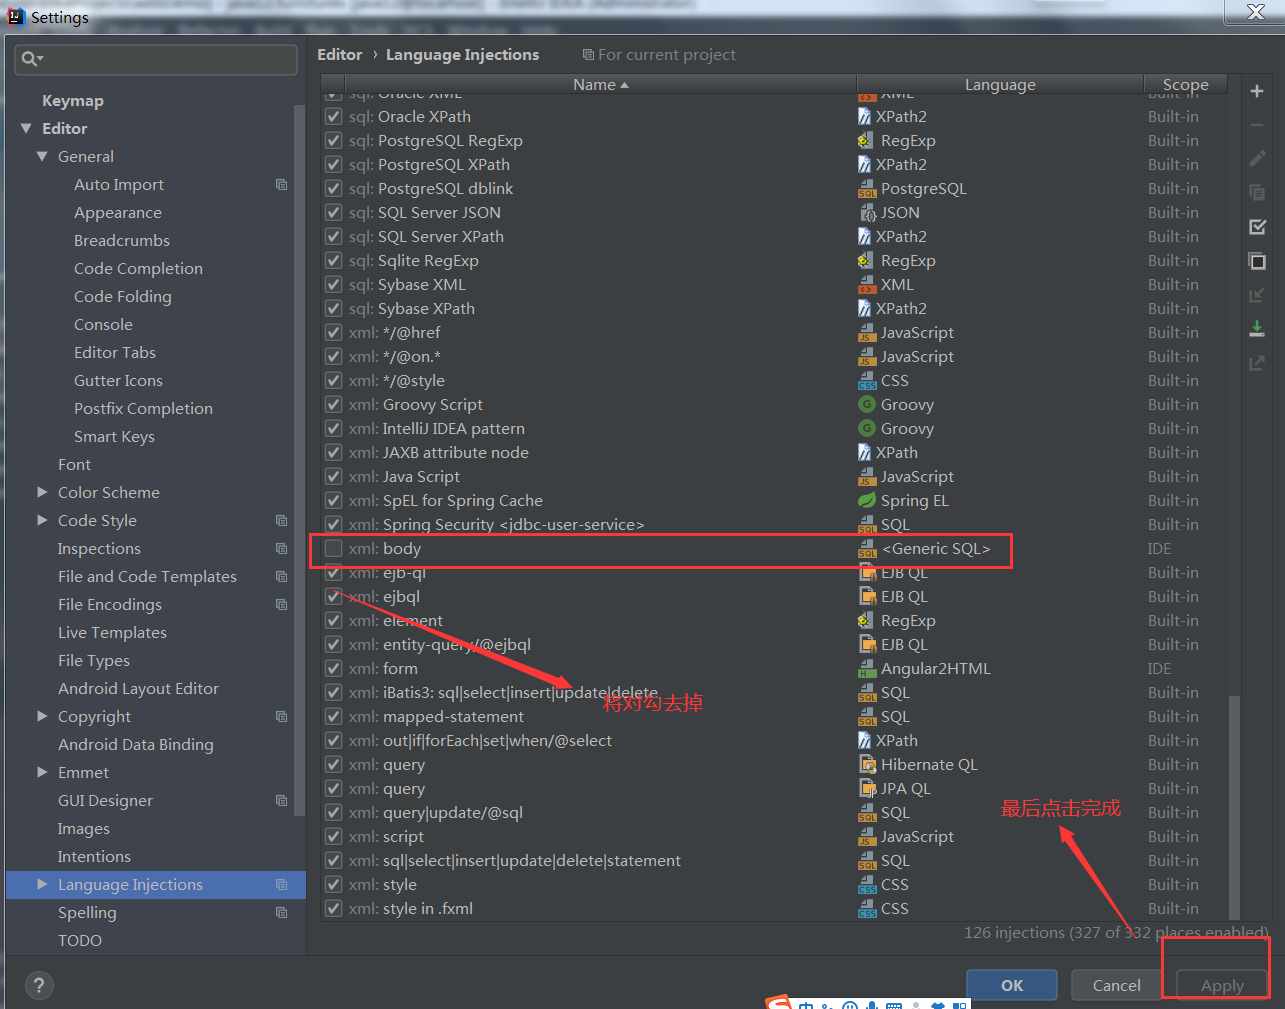Viewport: 1285px width, 1009px height.
Task: Click the Help question mark button
Action: [x=39, y=985]
